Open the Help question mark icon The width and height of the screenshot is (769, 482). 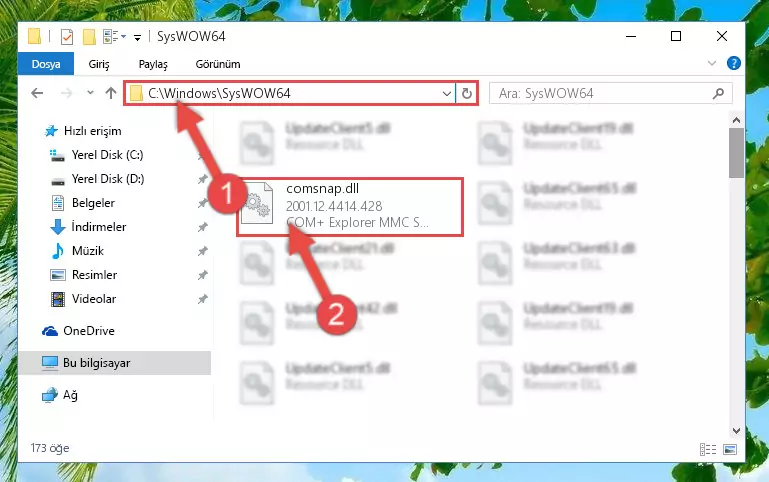point(734,63)
